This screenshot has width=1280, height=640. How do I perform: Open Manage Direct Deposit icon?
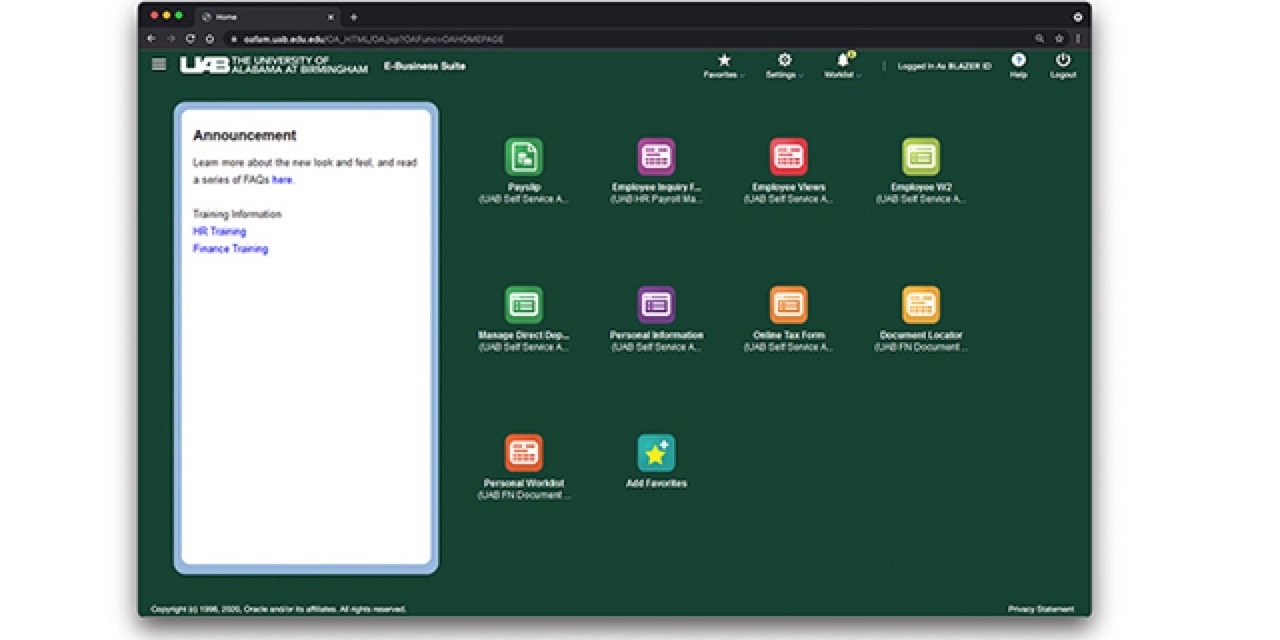tap(523, 304)
